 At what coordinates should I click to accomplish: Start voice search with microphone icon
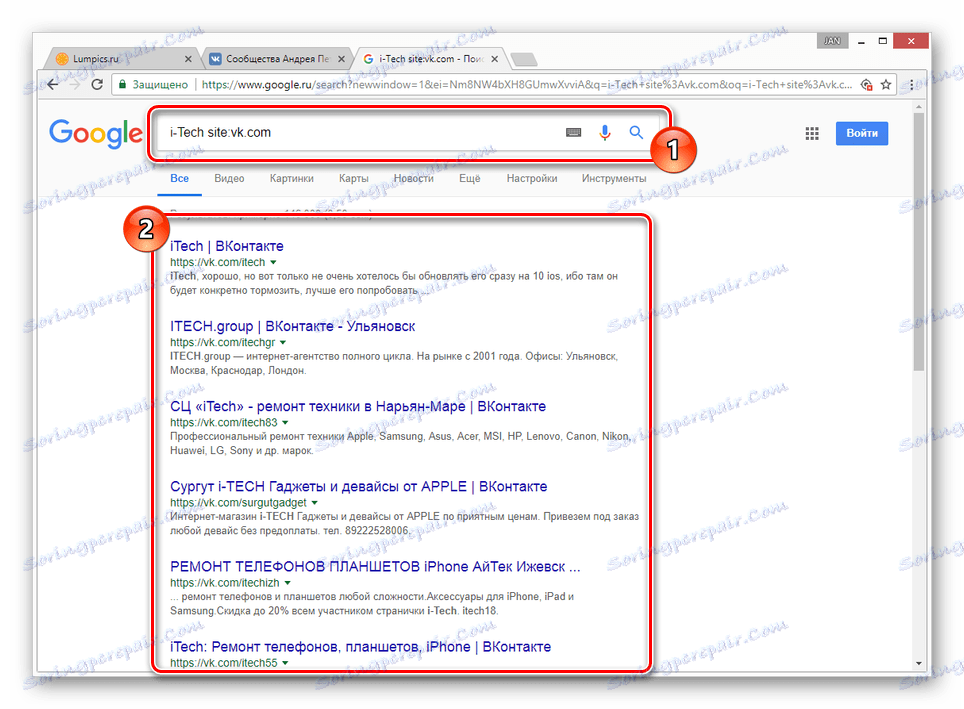pos(605,132)
